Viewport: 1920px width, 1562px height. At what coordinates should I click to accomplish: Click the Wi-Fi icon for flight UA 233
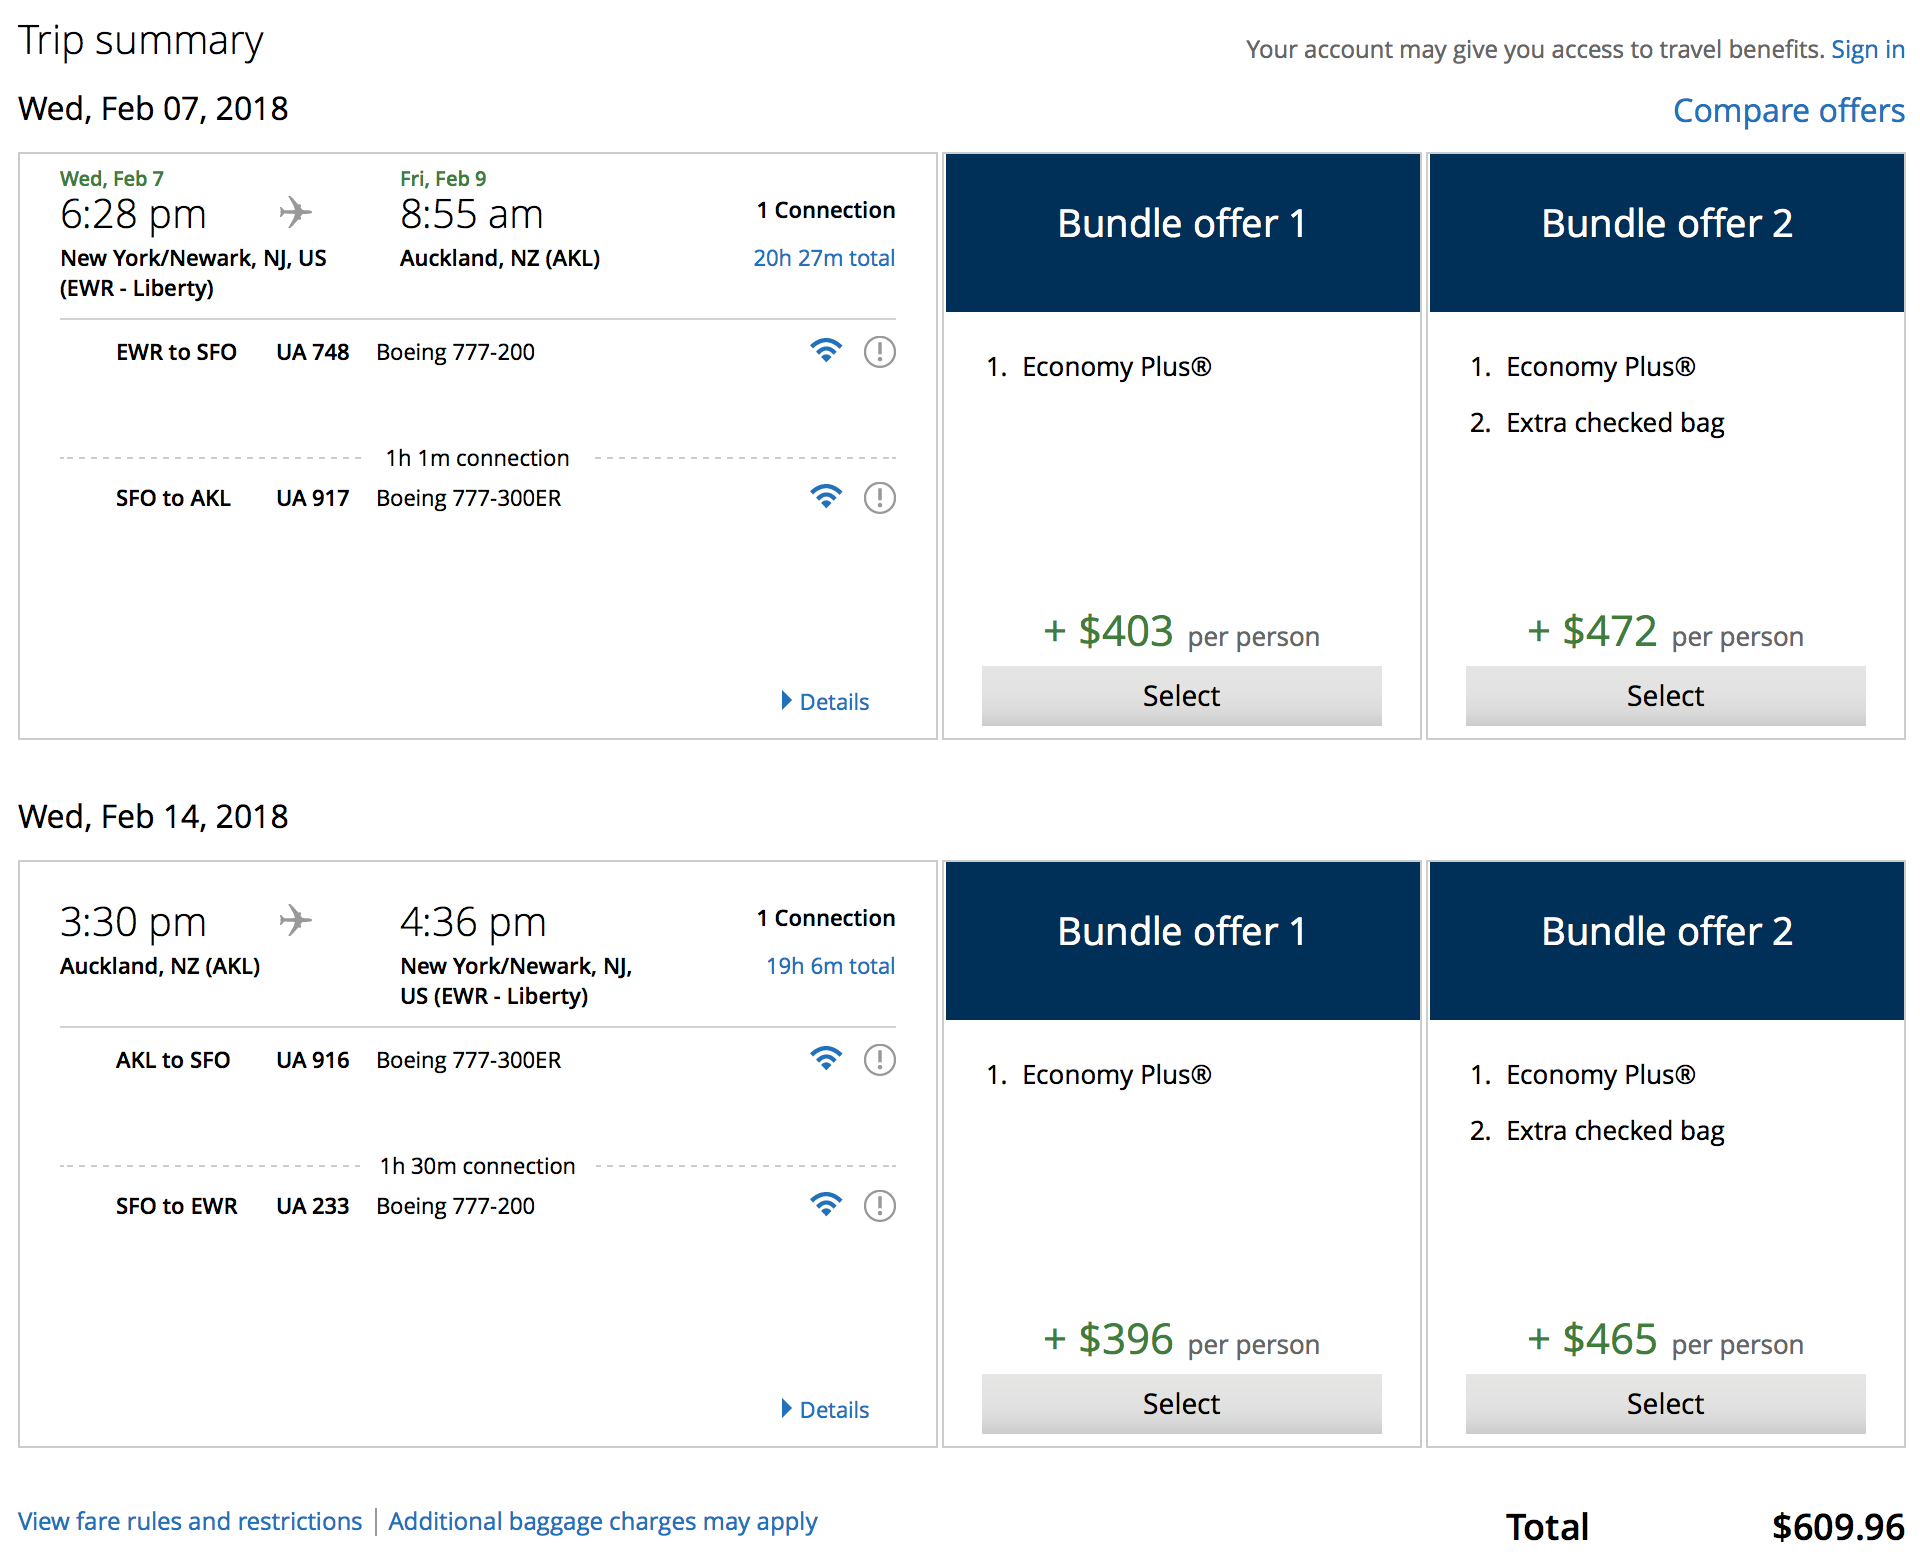(826, 1205)
